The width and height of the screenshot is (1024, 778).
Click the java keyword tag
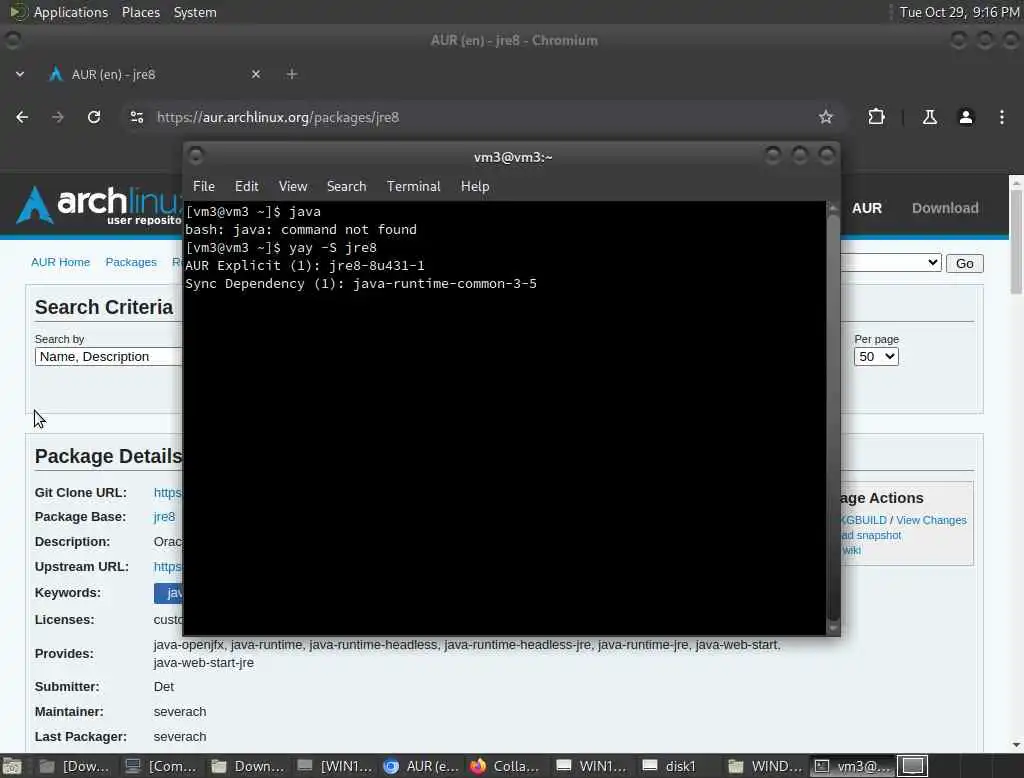click(x=168, y=592)
